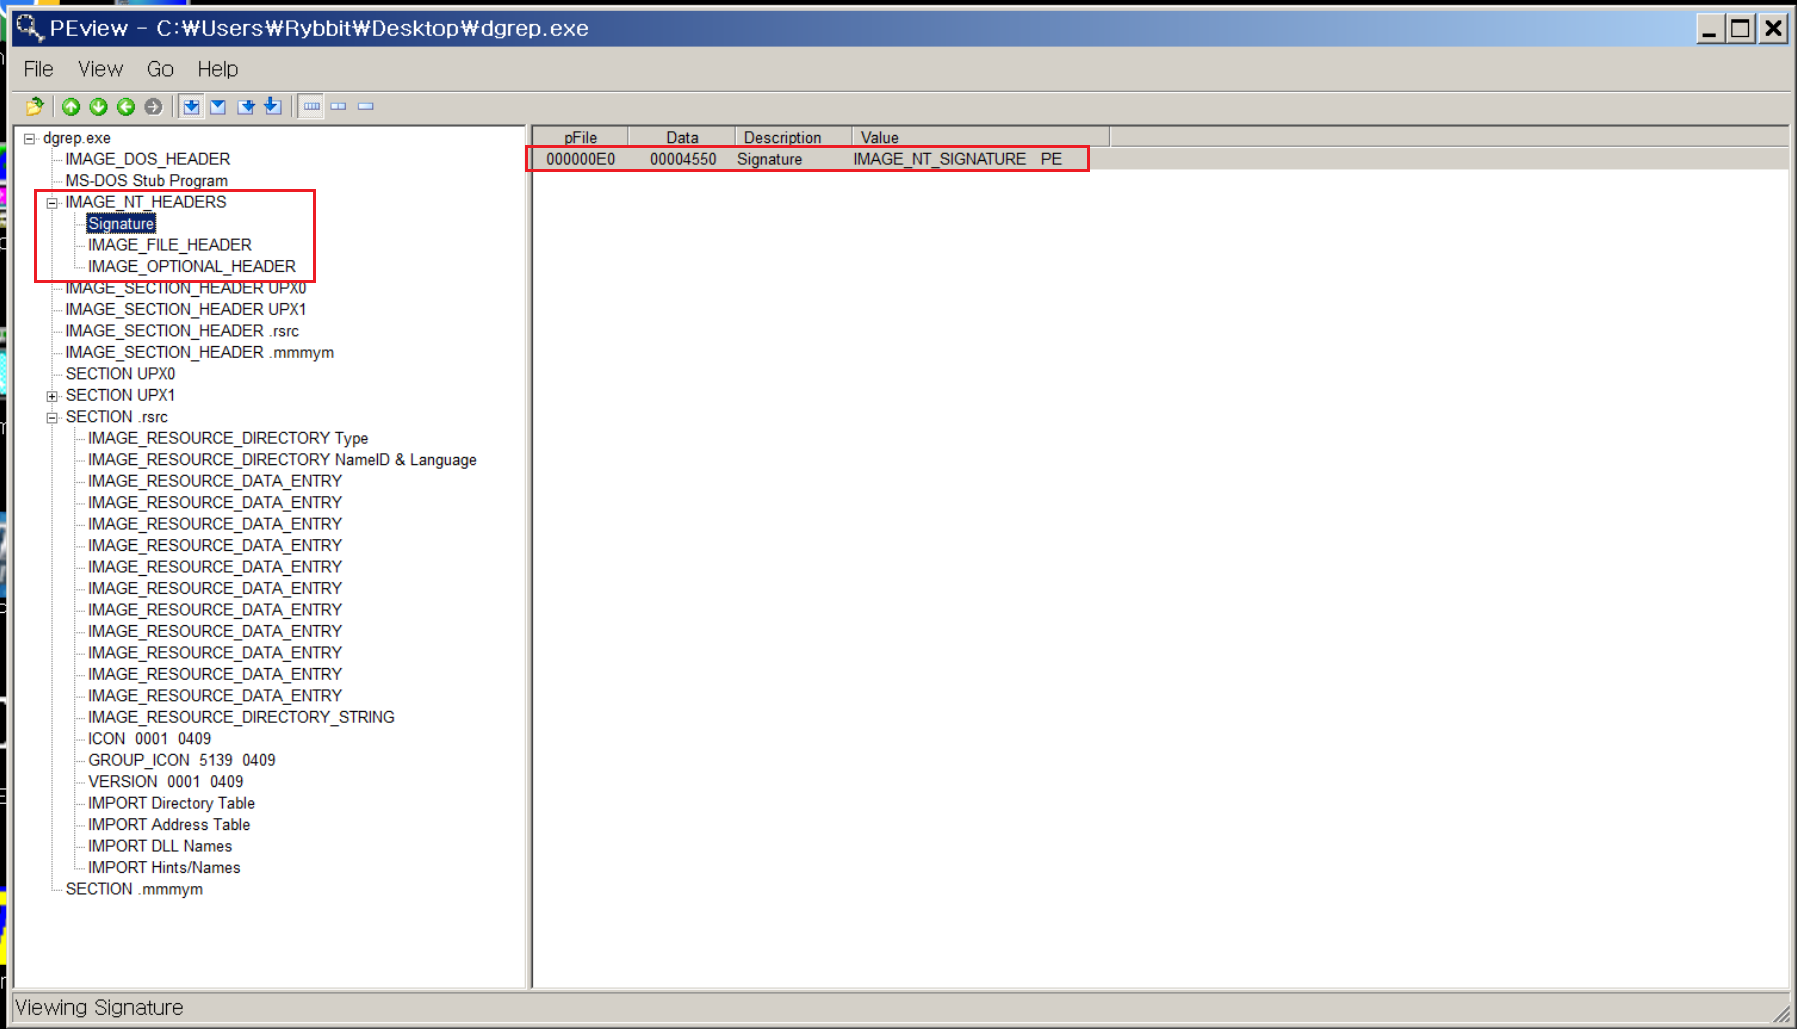Select the SECTION .rsrc label
Image resolution: width=1797 pixels, height=1029 pixels.
click(117, 417)
